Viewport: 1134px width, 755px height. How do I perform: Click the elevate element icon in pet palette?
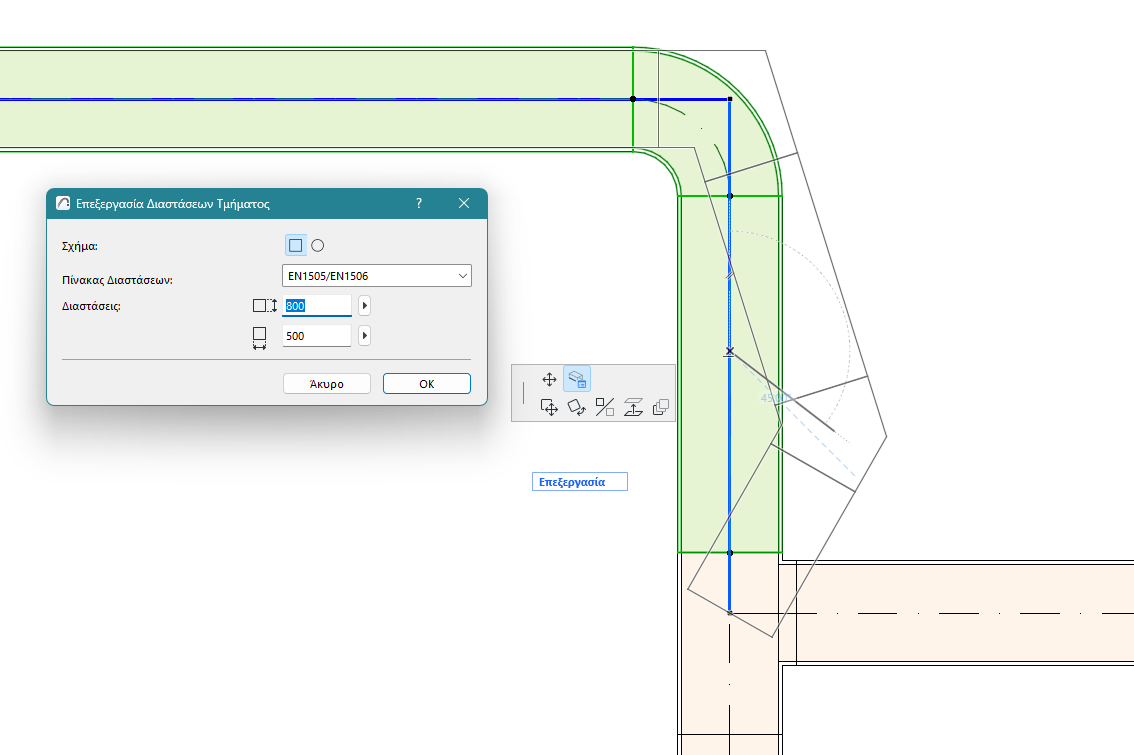coord(633,407)
